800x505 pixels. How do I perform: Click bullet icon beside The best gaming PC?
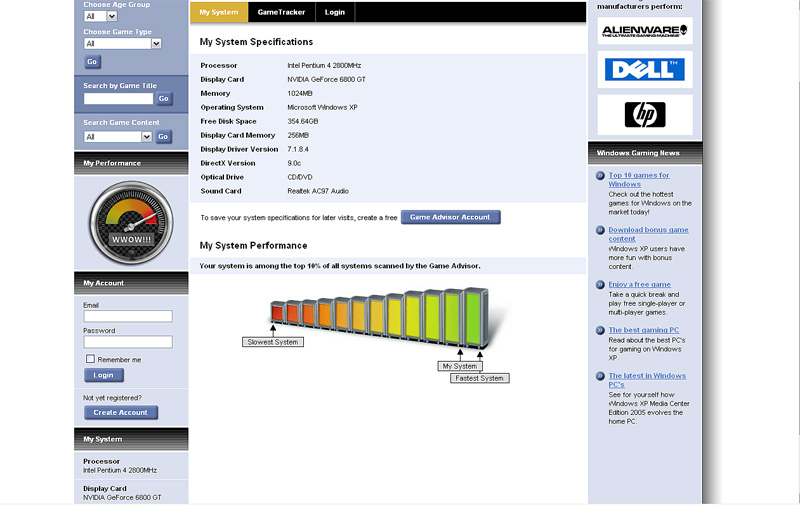click(x=601, y=331)
